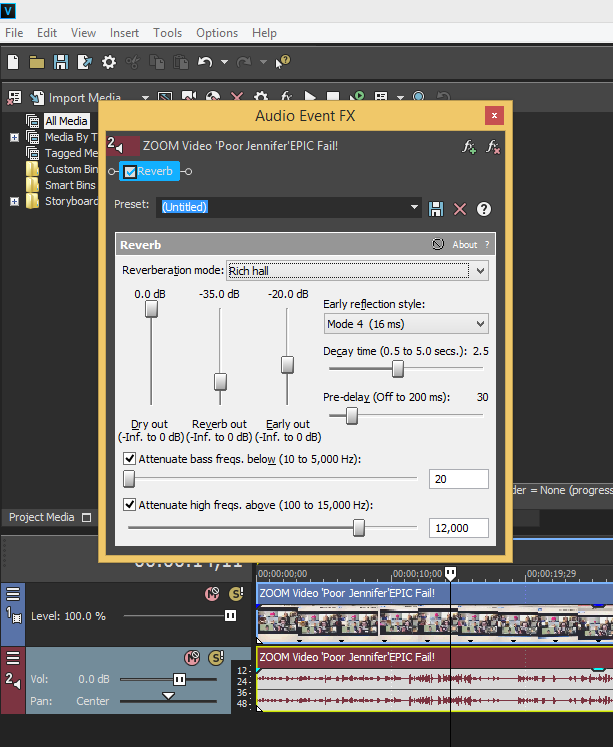Click the Decay time slider handle
Screen dimensions: 613x747
point(398,369)
